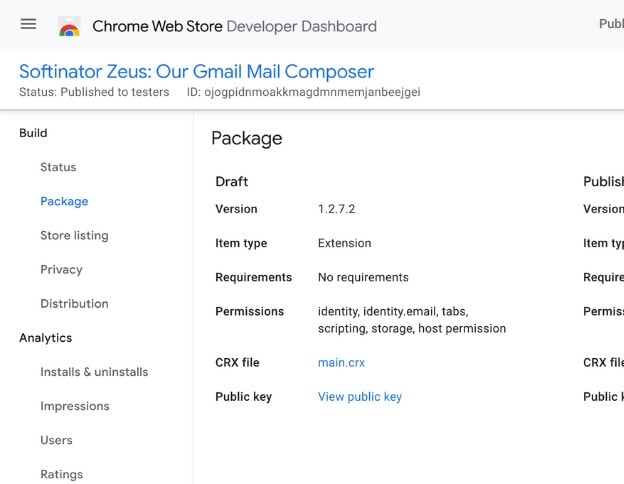Image resolution: width=624 pixels, height=484 pixels.
Task: Open the Ratings analytics page
Action: coord(62,474)
